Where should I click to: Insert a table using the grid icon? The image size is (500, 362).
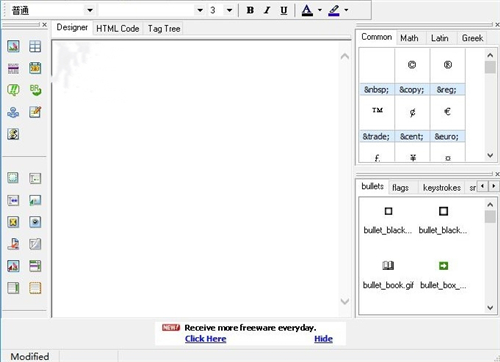[35, 46]
